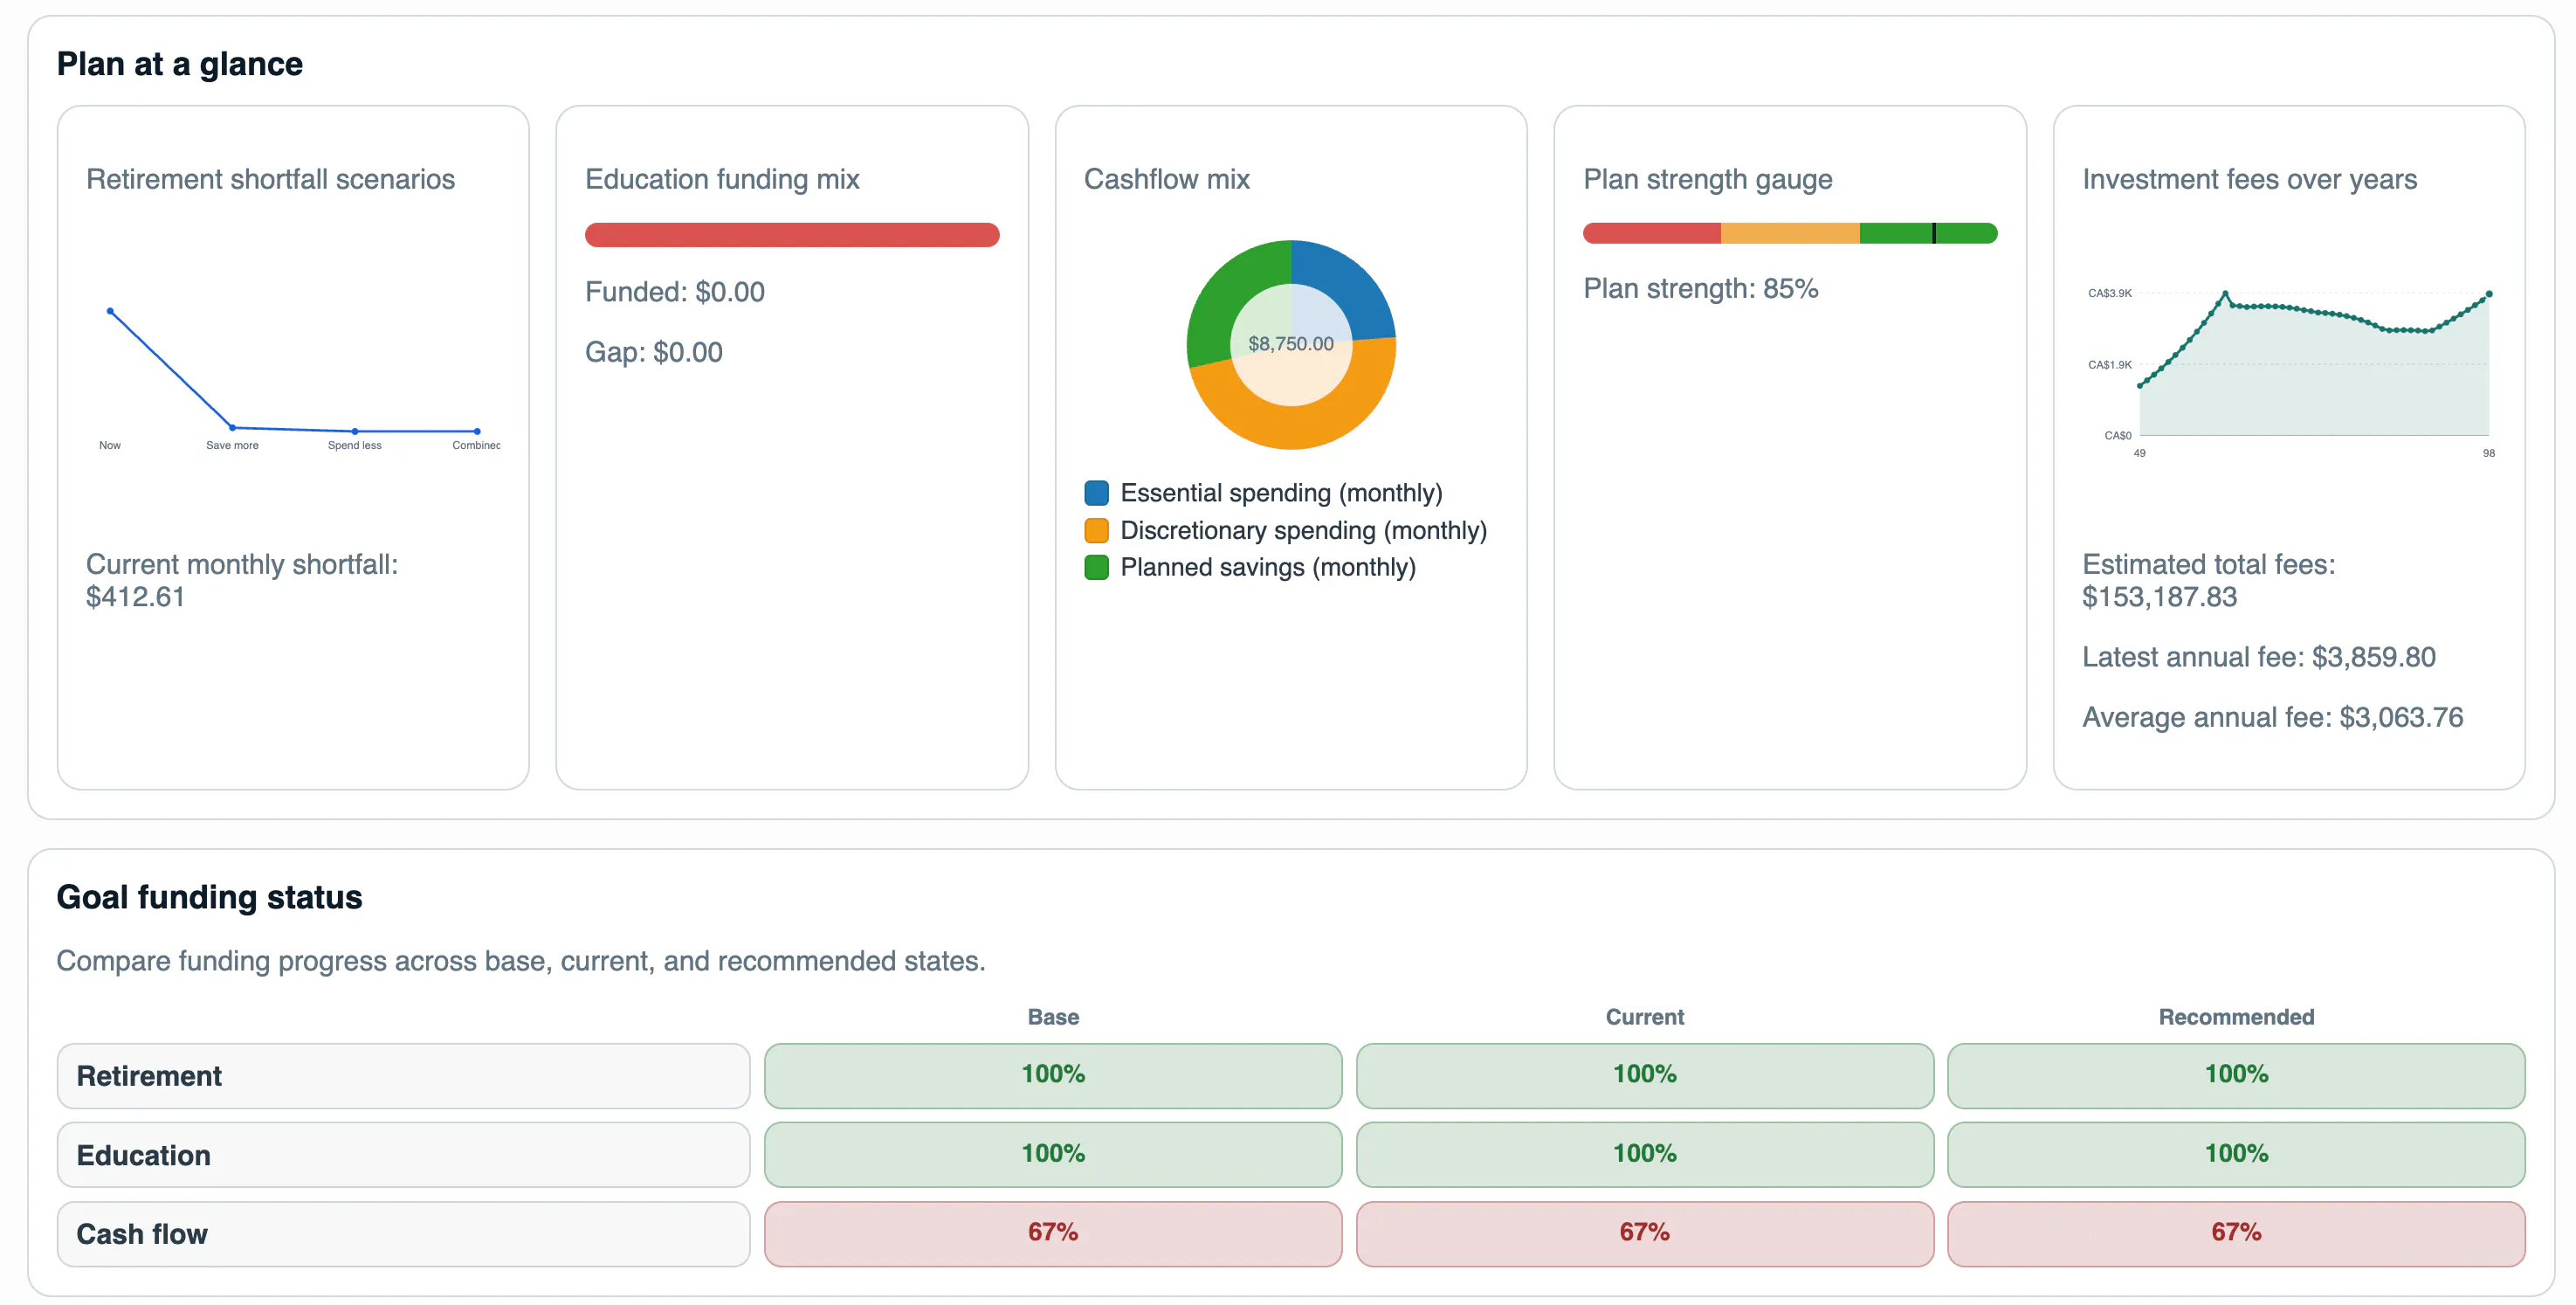Click the orange Discretionary spending legend swatch
The height and width of the screenshot is (1305, 2576).
[1096, 530]
